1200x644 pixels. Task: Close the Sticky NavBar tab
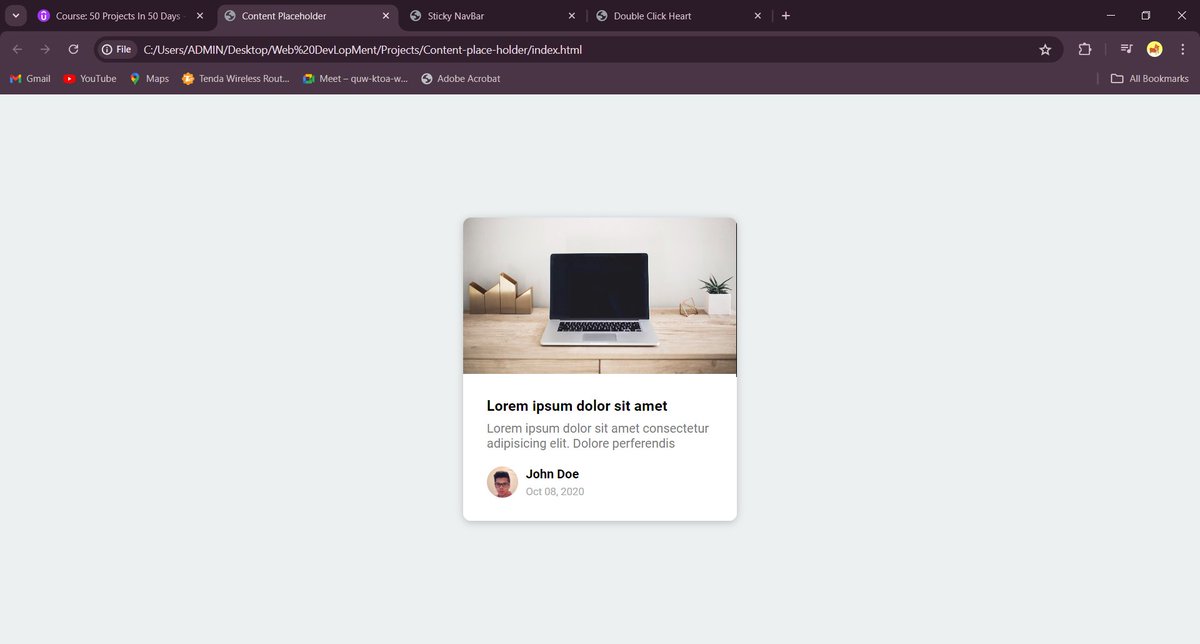pos(572,16)
